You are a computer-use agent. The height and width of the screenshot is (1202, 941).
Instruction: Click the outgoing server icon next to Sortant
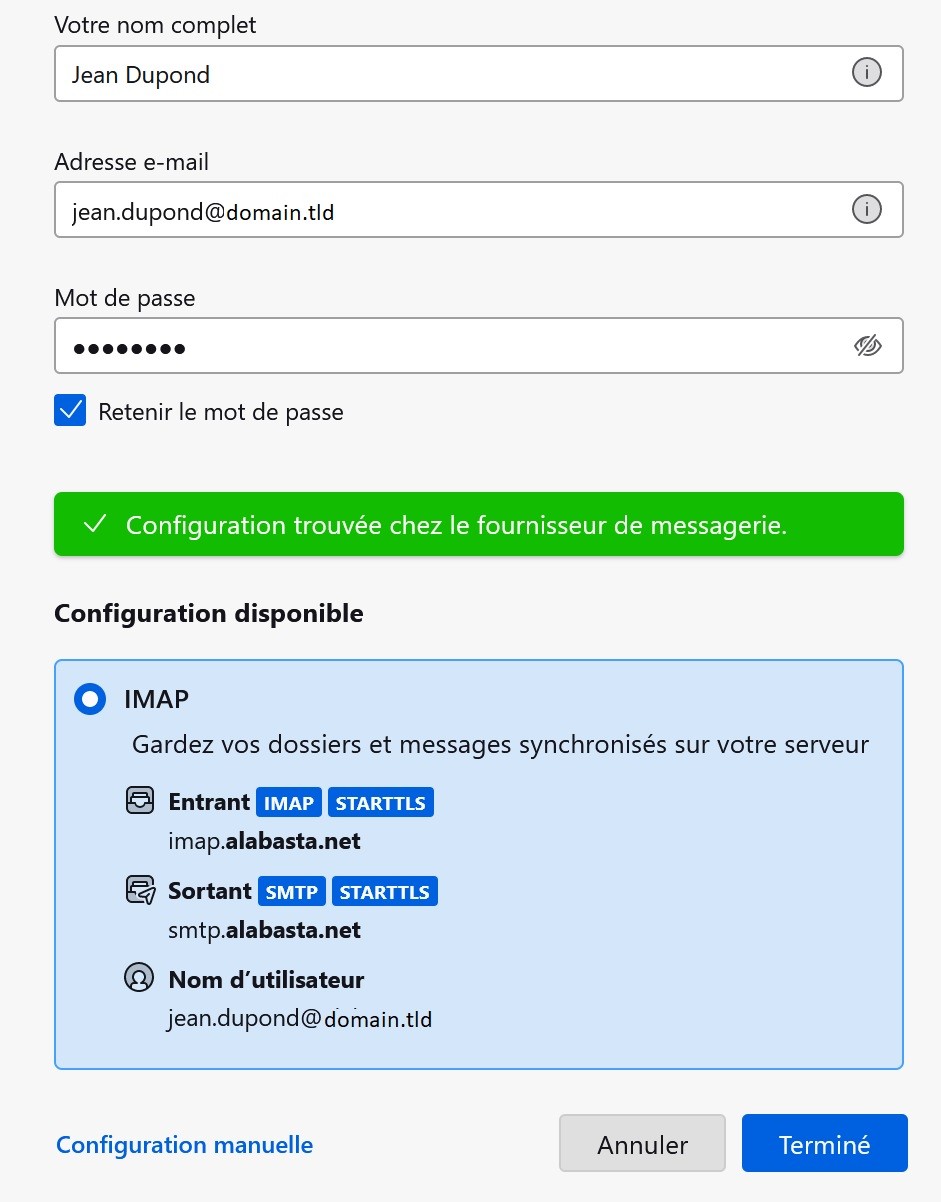(139, 890)
